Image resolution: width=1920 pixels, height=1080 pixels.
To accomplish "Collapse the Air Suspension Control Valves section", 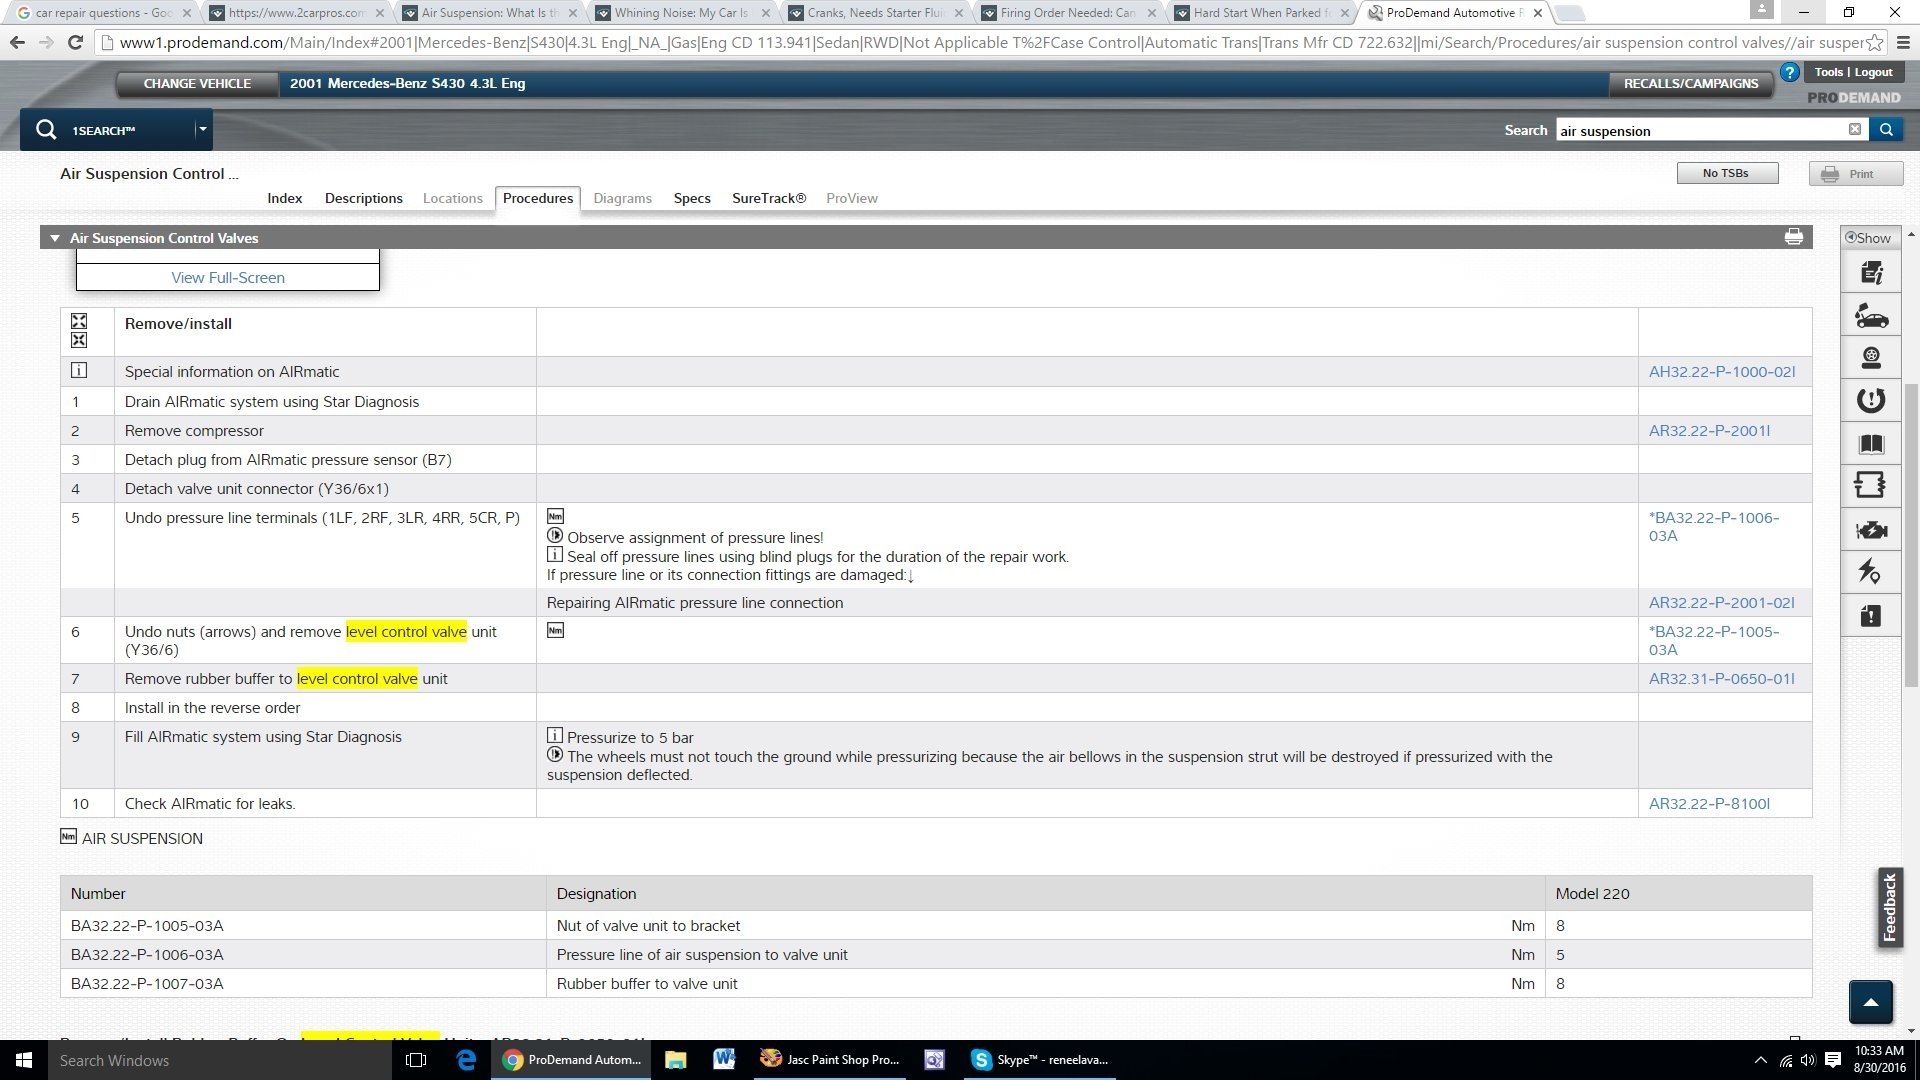I will click(55, 238).
